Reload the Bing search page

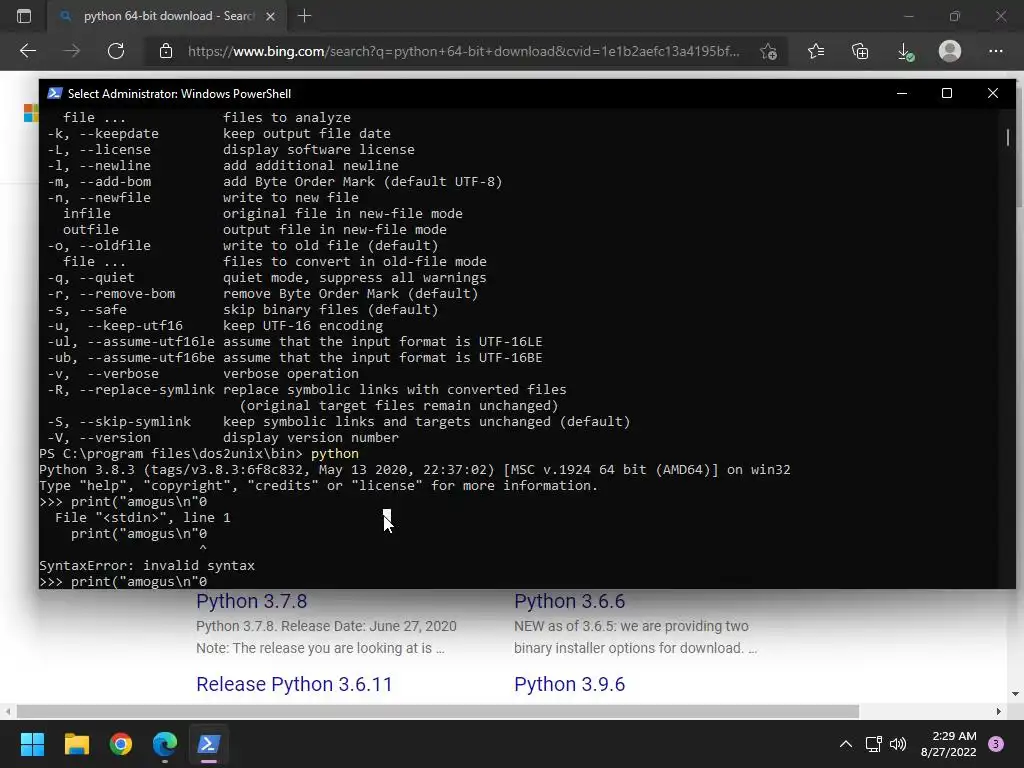pos(116,51)
